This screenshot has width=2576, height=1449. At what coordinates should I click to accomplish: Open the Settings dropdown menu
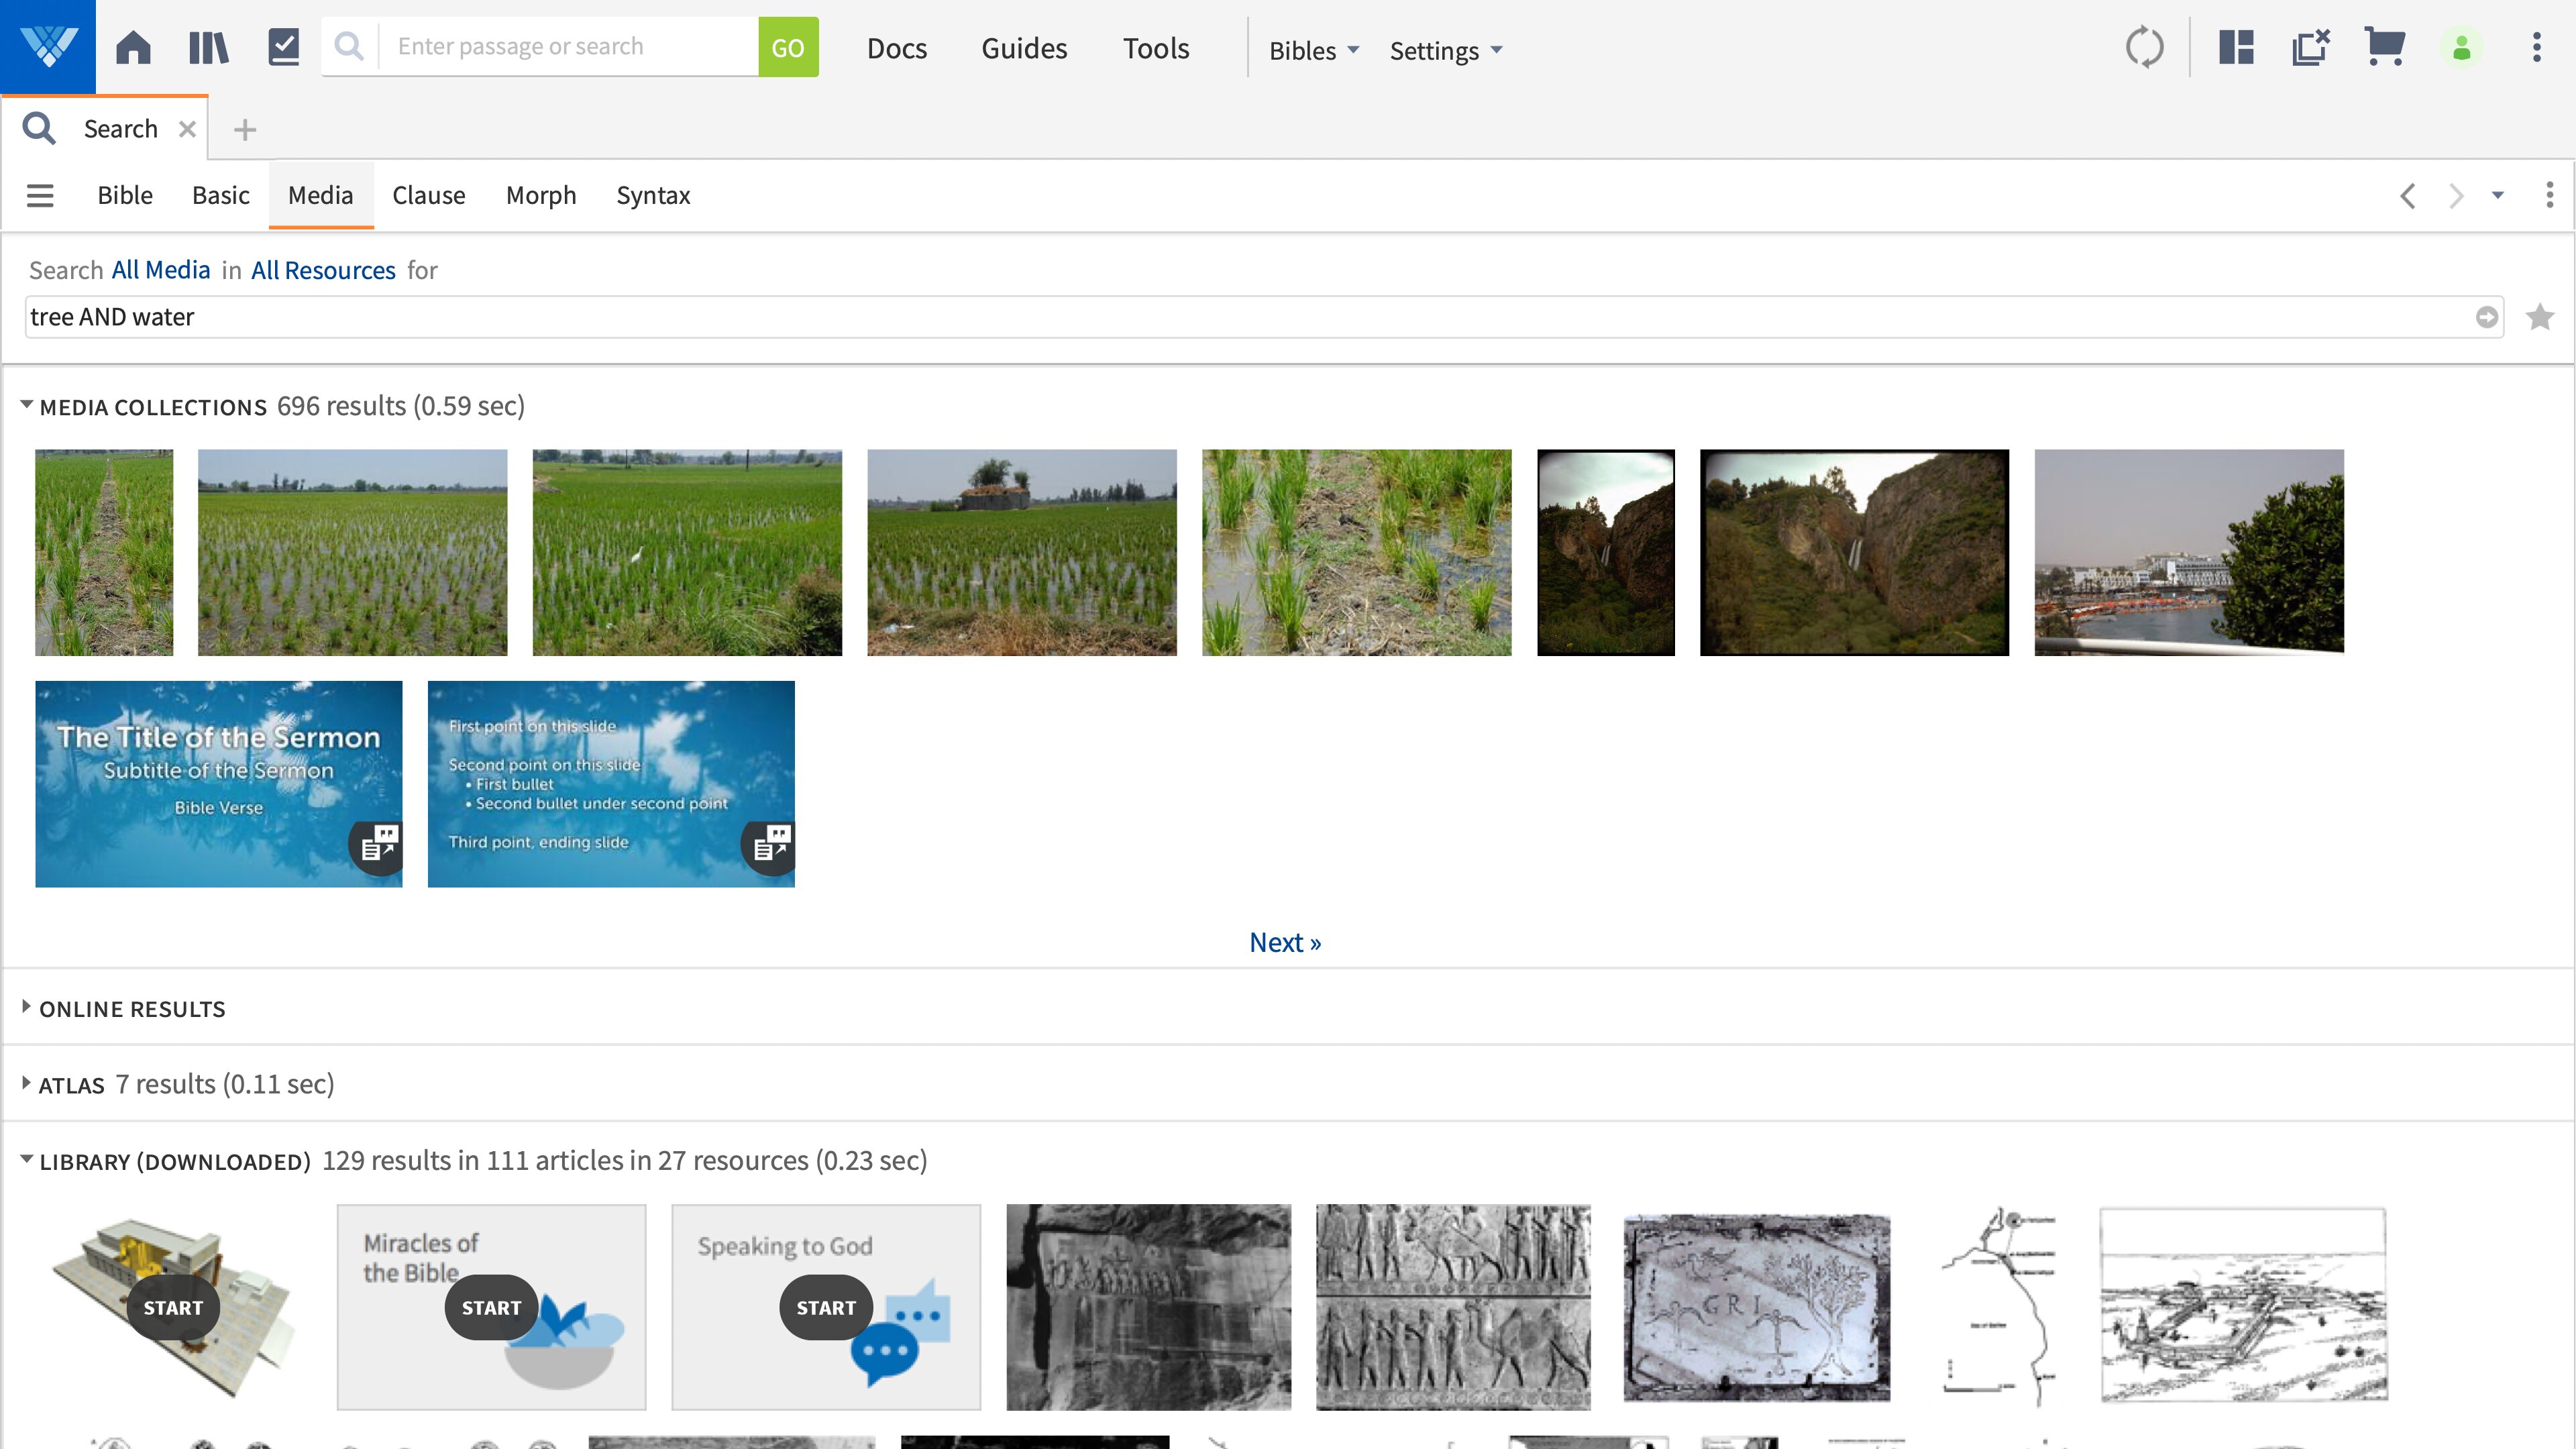(x=1445, y=50)
